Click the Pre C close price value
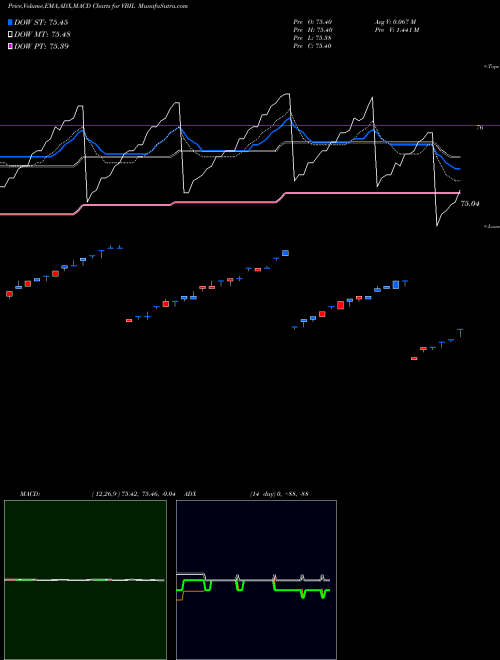500x660 pixels. 312,46
